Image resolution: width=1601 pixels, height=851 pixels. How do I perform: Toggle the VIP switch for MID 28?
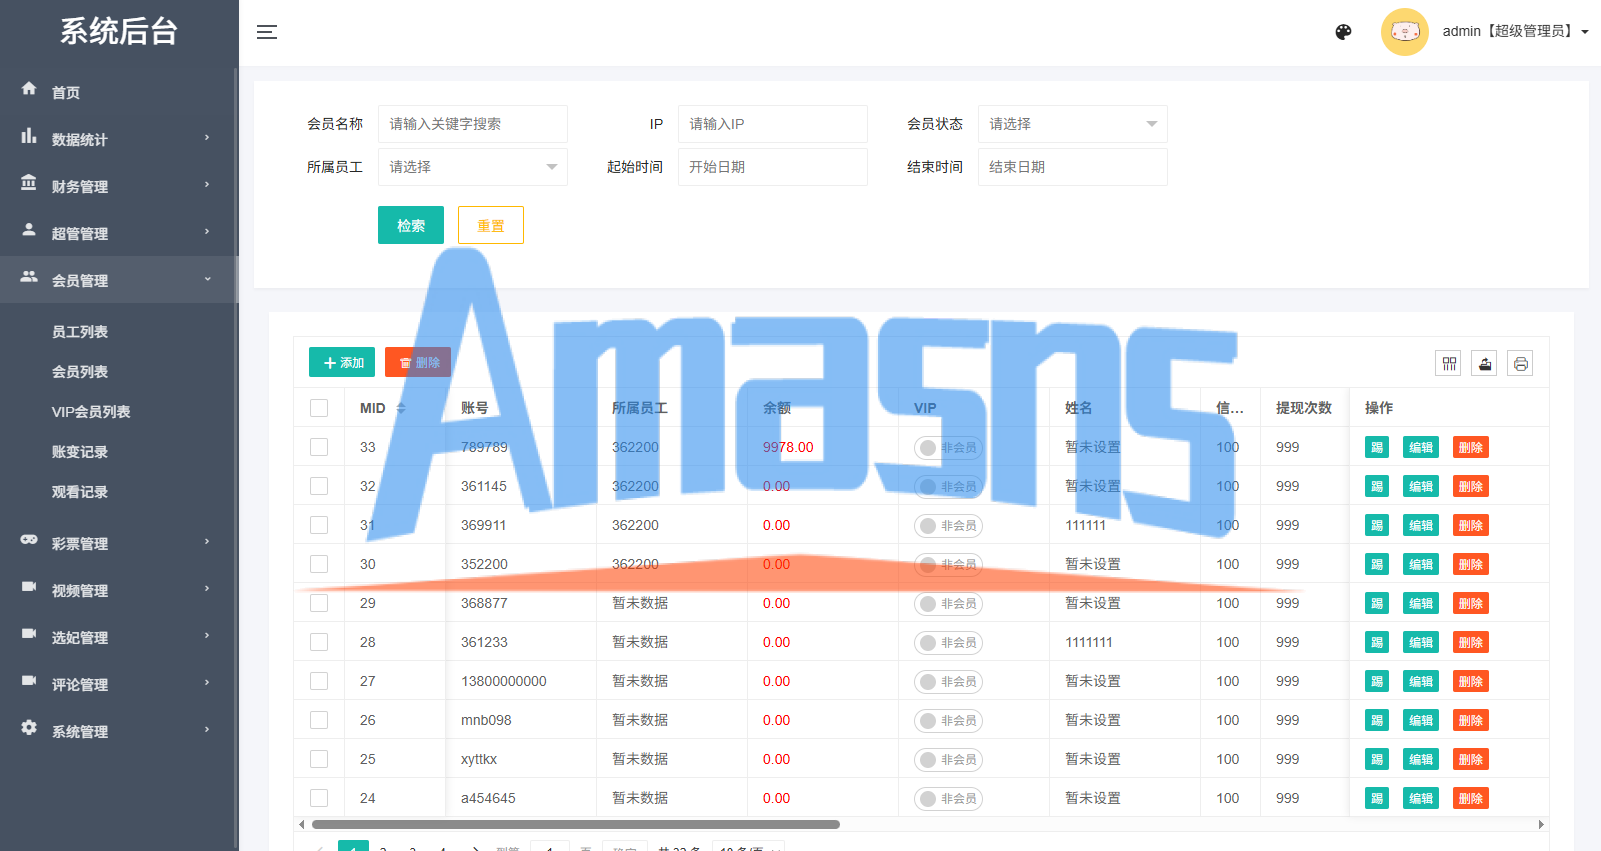click(948, 642)
